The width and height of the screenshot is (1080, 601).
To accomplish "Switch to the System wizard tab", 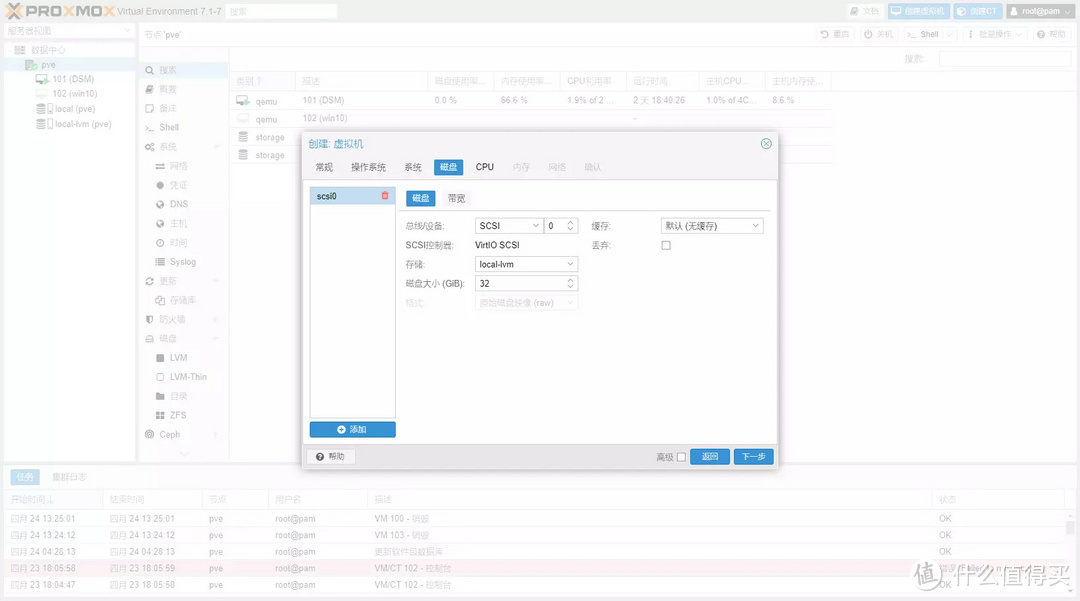I will click(x=413, y=167).
